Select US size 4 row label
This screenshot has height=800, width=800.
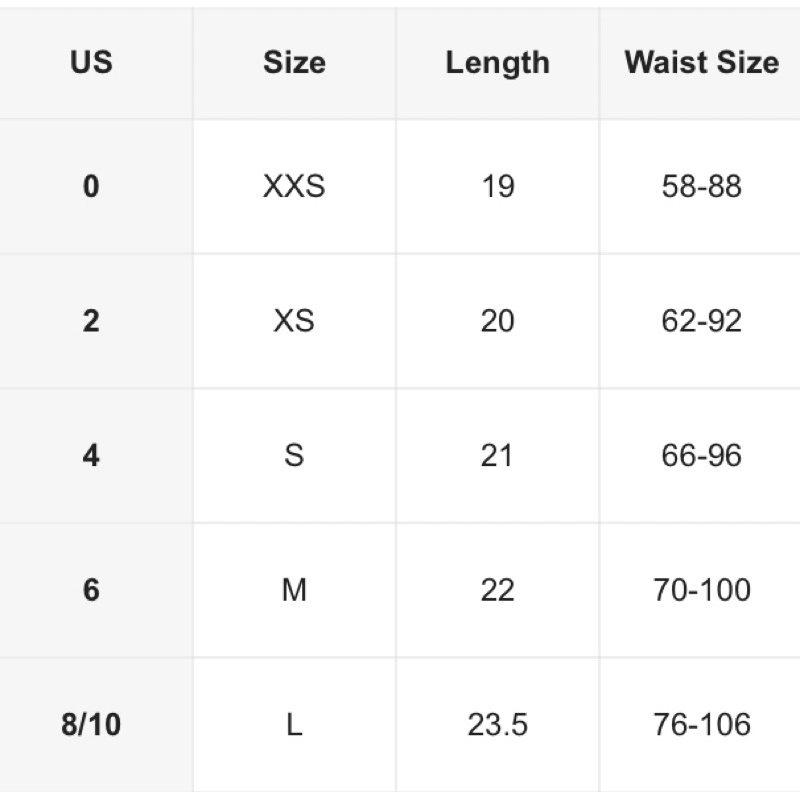pyautogui.click(x=91, y=456)
